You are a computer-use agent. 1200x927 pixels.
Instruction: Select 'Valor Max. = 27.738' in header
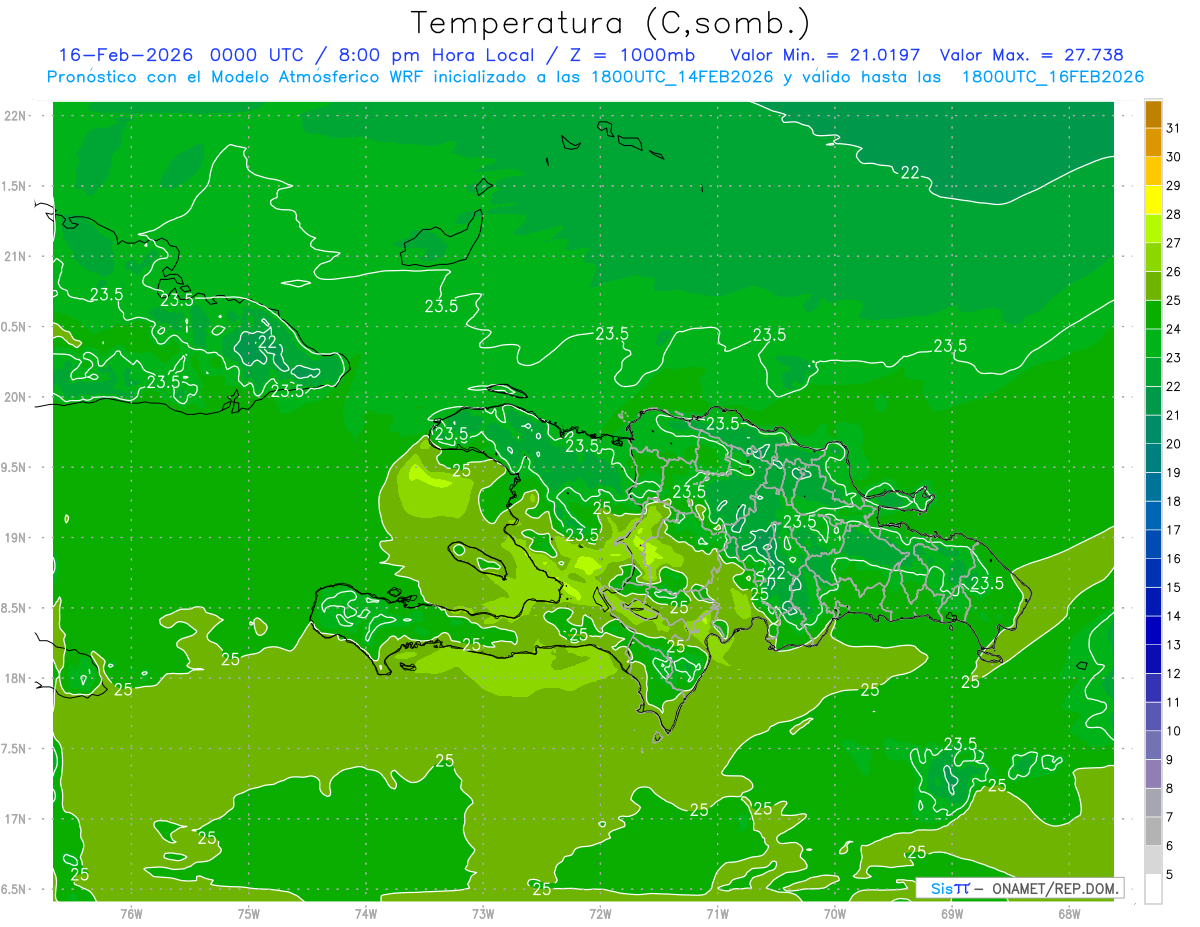[1031, 55]
